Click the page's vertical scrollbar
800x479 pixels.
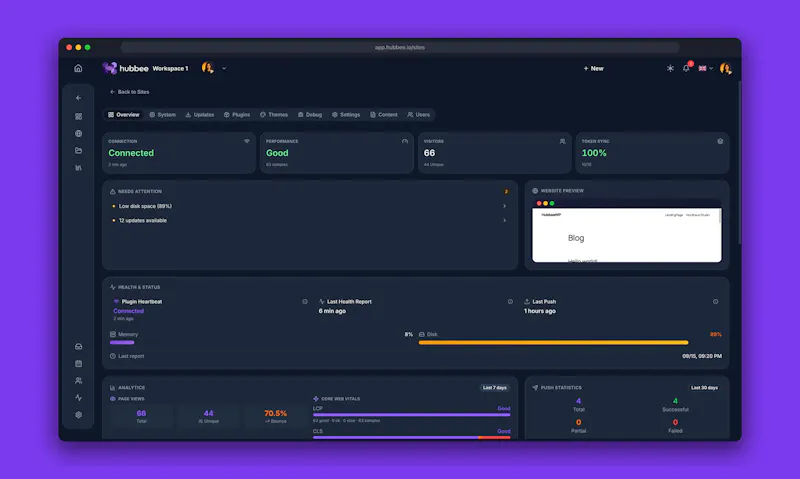[x=739, y=163]
